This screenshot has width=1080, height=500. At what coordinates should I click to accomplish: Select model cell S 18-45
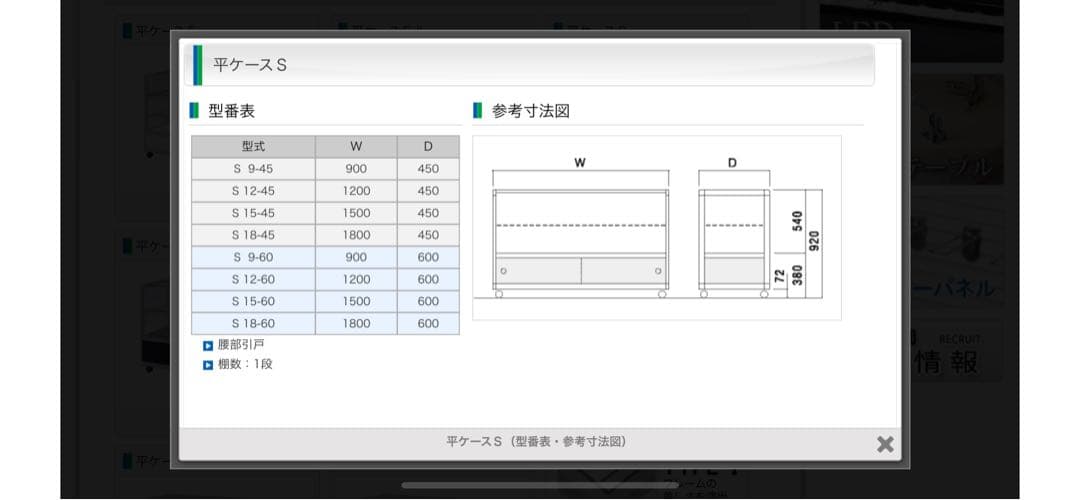[253, 235]
